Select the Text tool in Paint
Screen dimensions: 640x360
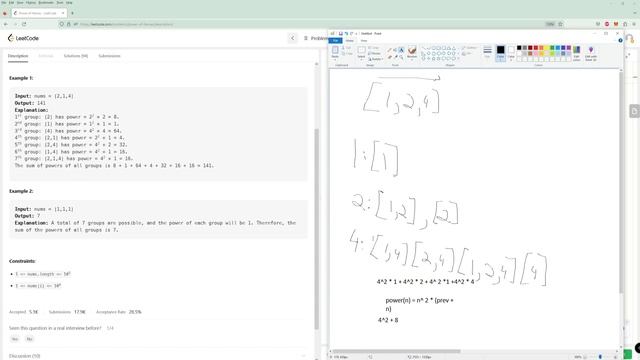click(401, 49)
